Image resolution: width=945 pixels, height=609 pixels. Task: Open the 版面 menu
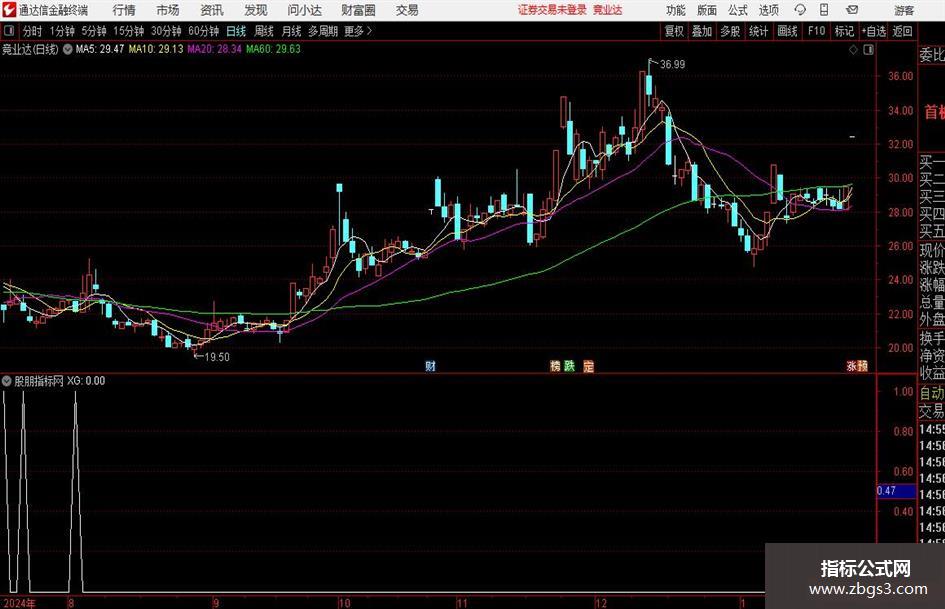coord(706,10)
